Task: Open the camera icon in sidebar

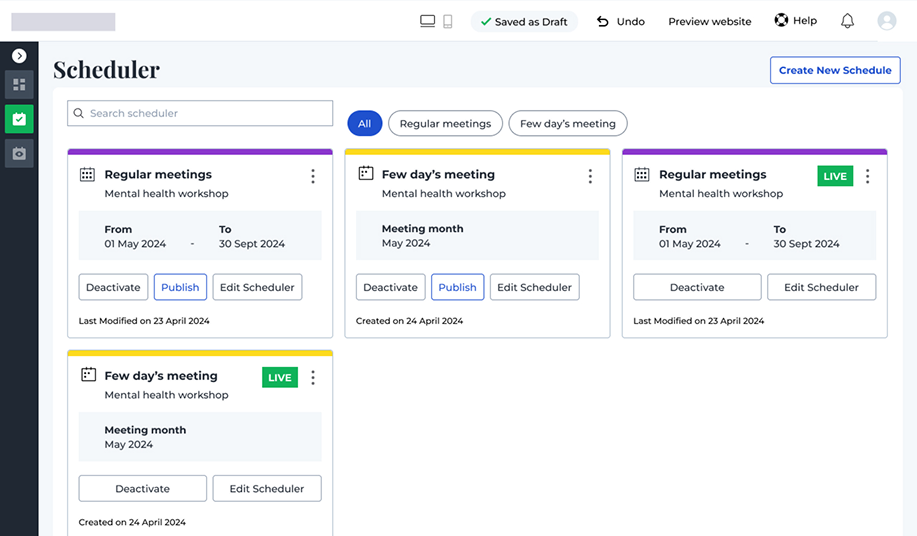Action: (x=19, y=153)
